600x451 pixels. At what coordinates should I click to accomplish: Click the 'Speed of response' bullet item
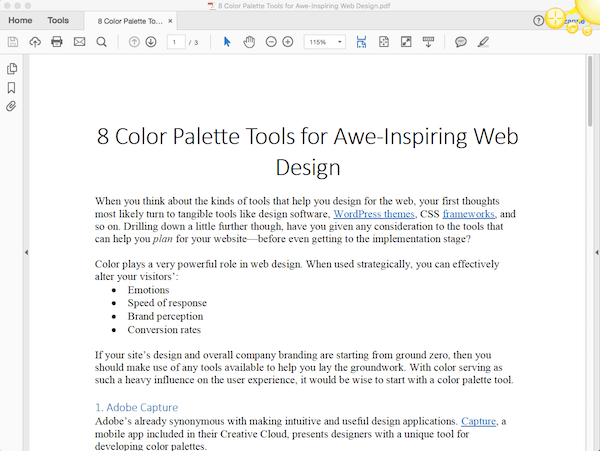[167, 303]
